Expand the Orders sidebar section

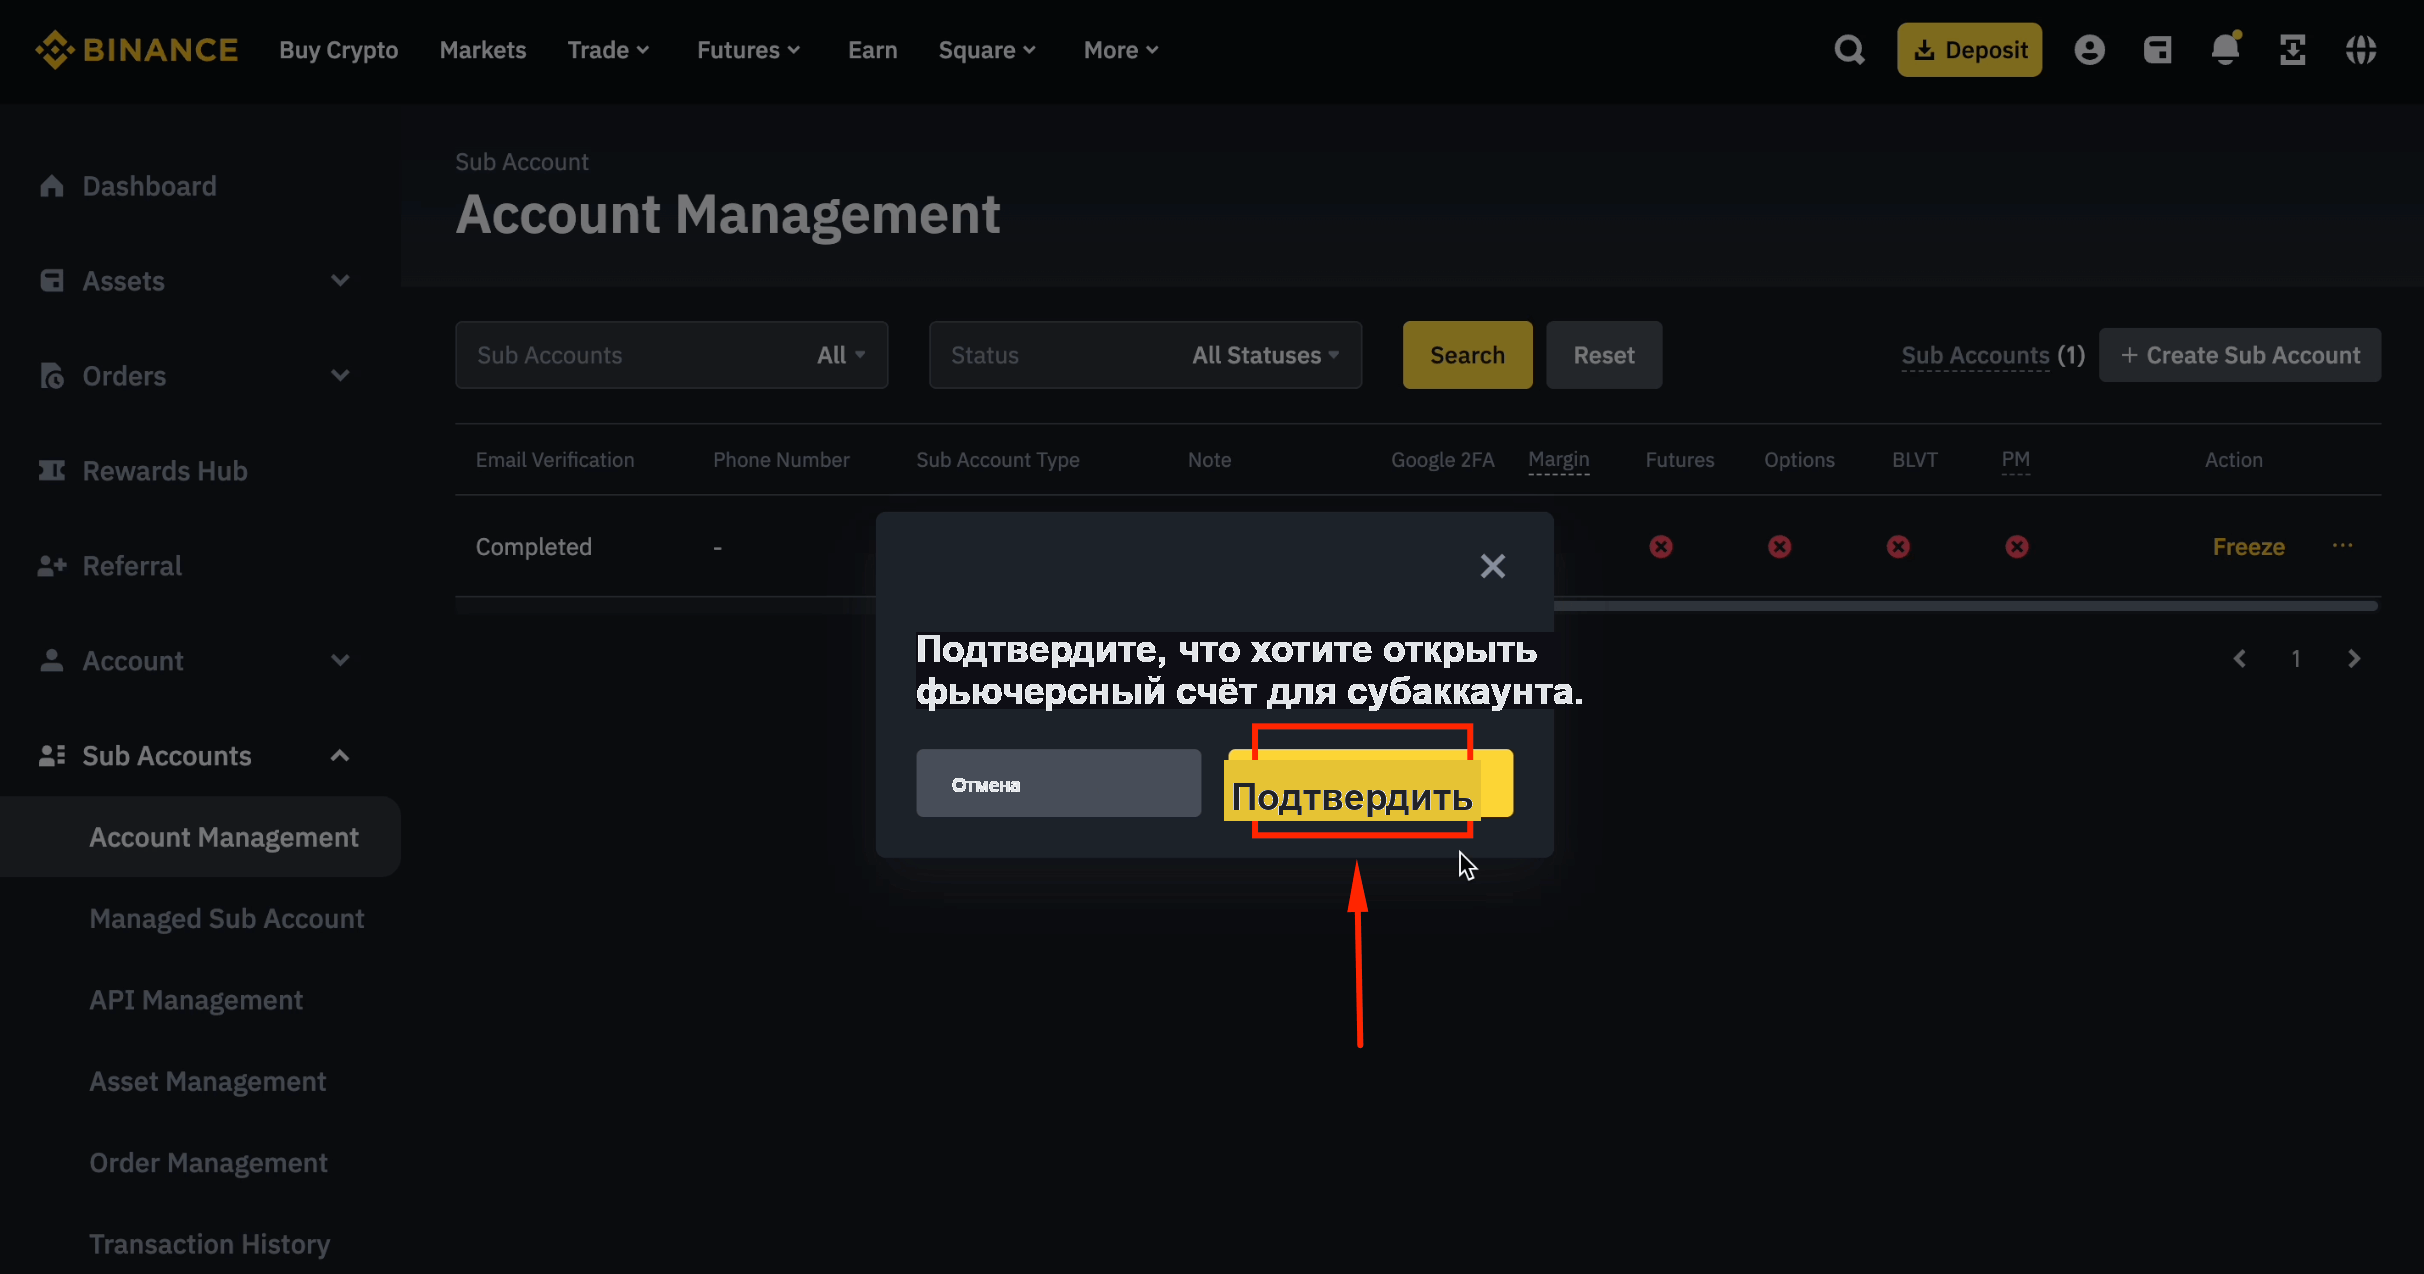click(340, 376)
